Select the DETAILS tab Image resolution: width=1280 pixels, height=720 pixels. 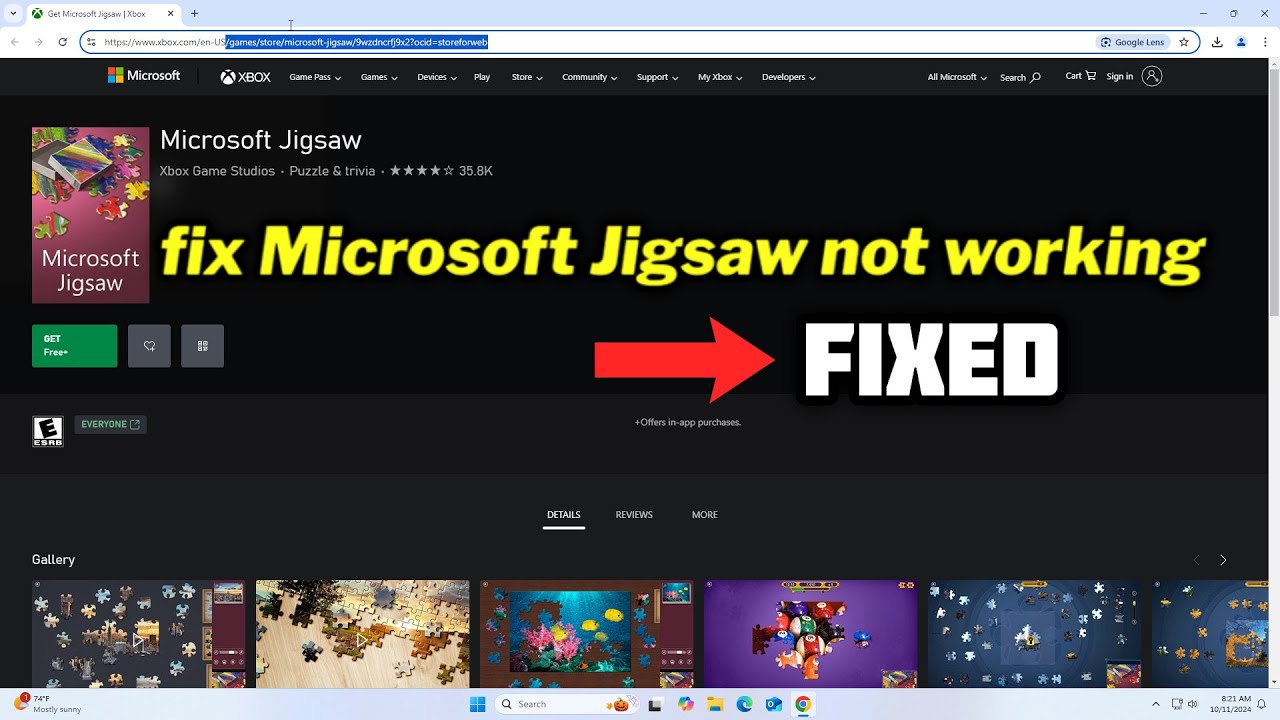[563, 515]
